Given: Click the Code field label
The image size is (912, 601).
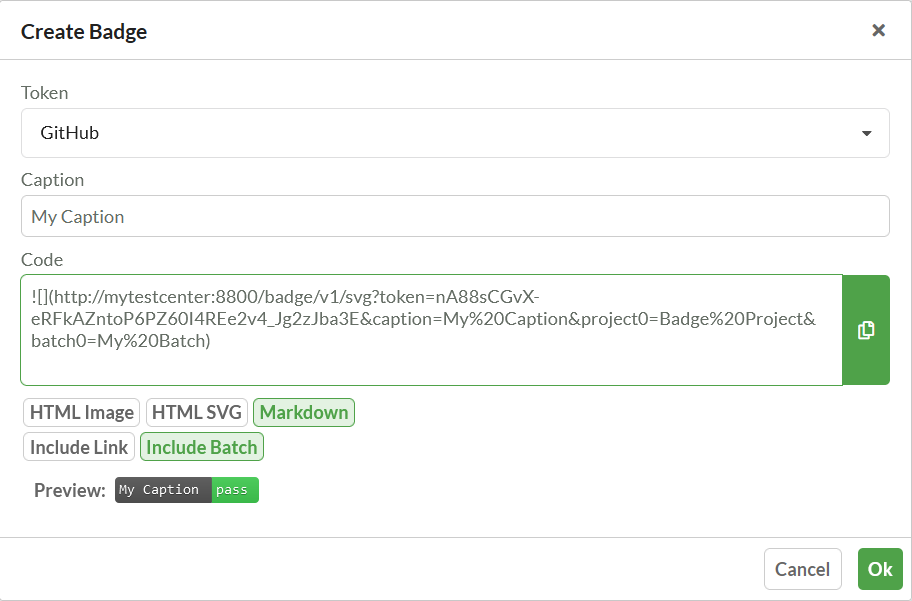Looking at the screenshot, I should pos(42,260).
